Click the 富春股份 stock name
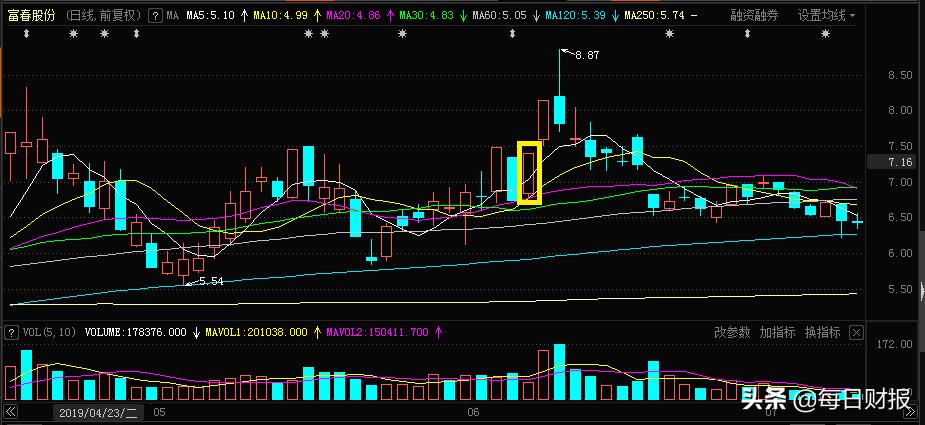 tap(32, 15)
